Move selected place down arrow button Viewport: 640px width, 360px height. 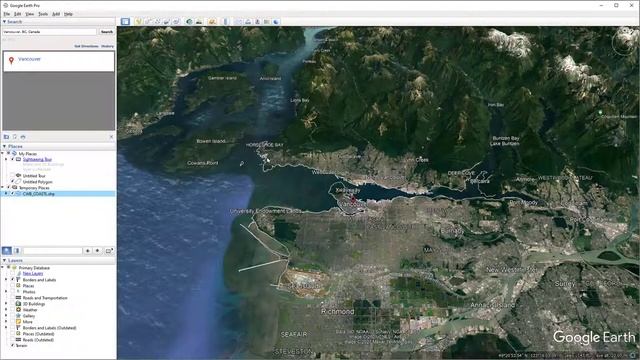point(98,251)
